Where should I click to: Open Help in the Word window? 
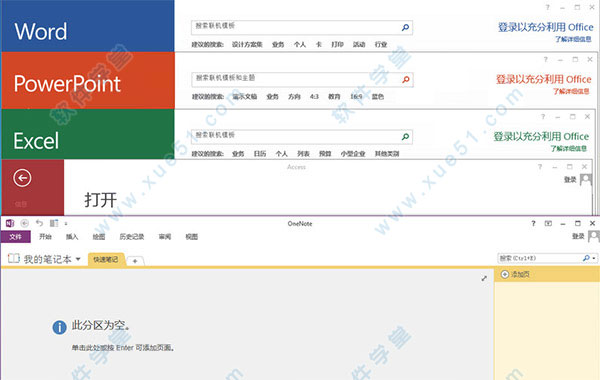click(548, 7)
